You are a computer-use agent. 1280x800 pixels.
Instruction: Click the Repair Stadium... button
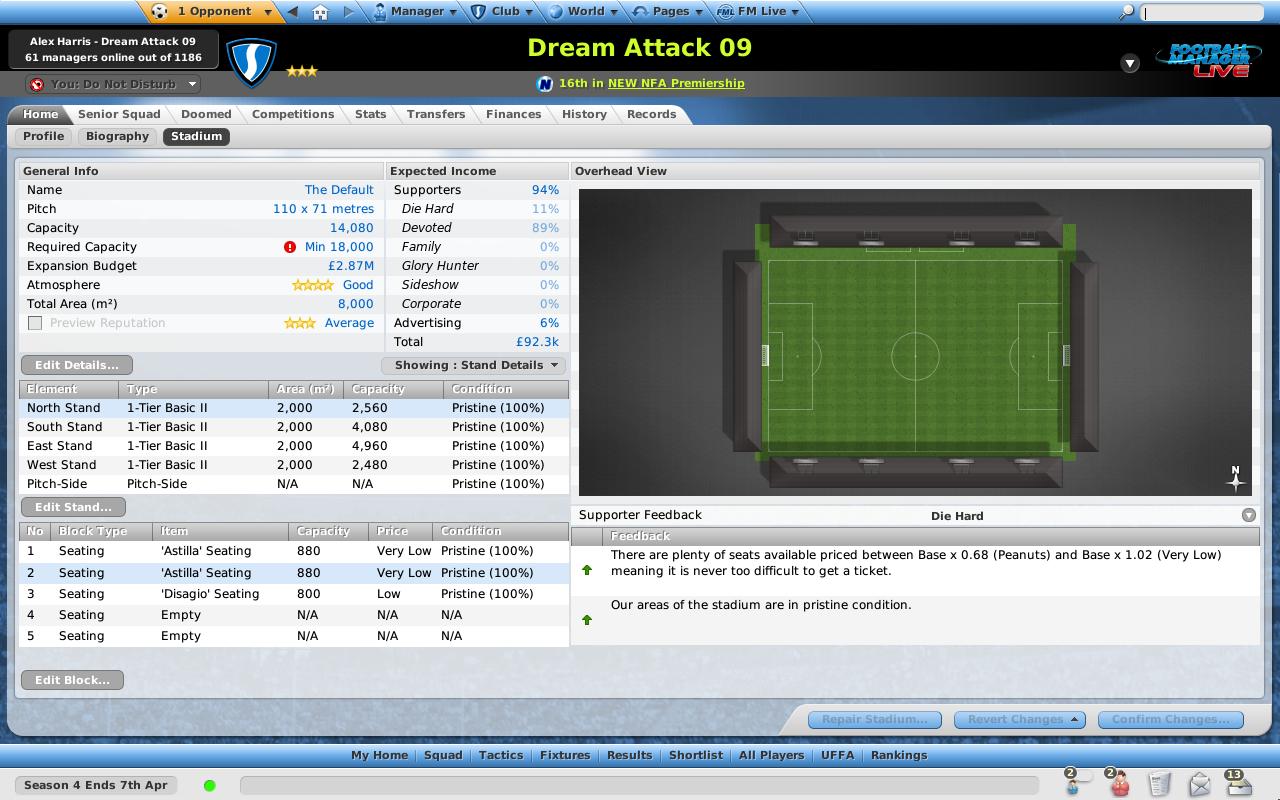tap(875, 719)
